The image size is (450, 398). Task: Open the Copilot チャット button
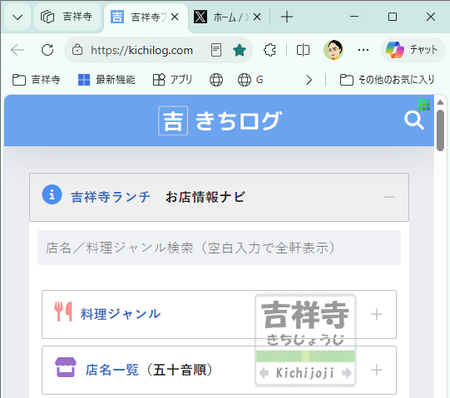pos(413,50)
